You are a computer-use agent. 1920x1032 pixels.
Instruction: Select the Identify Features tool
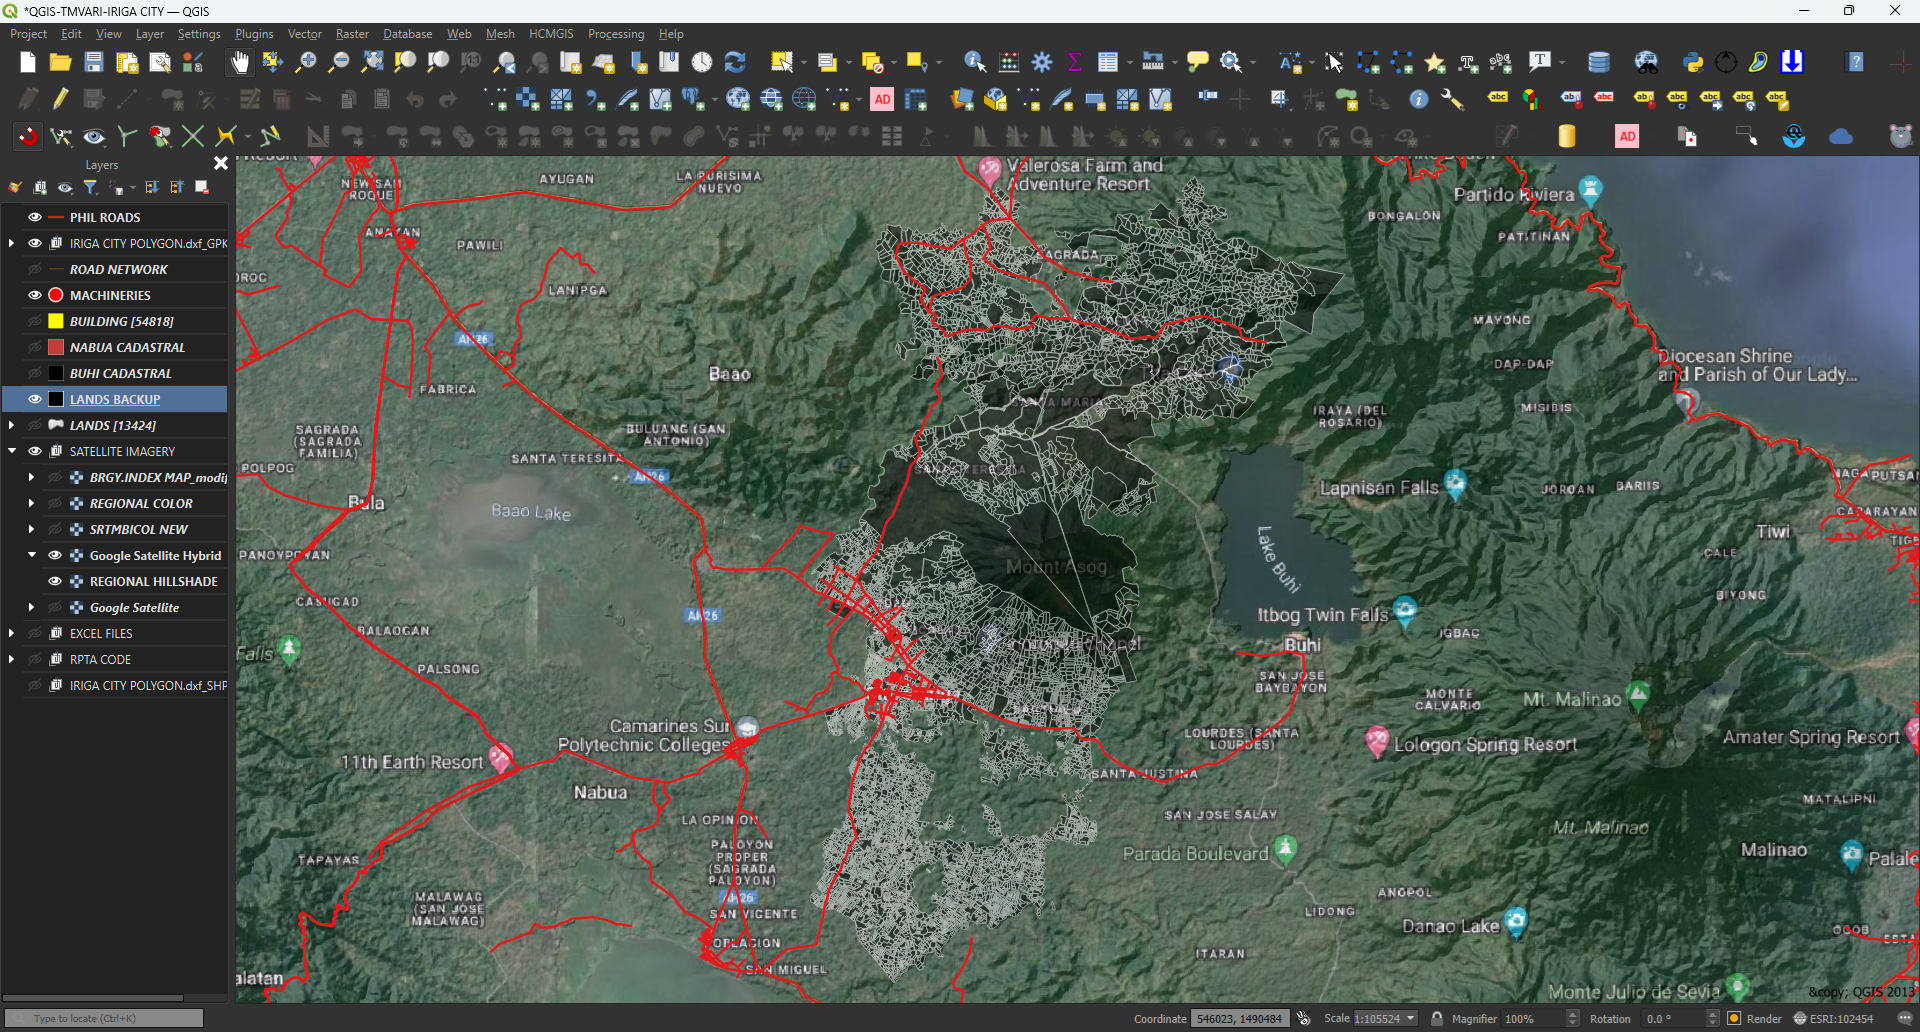coord(973,61)
